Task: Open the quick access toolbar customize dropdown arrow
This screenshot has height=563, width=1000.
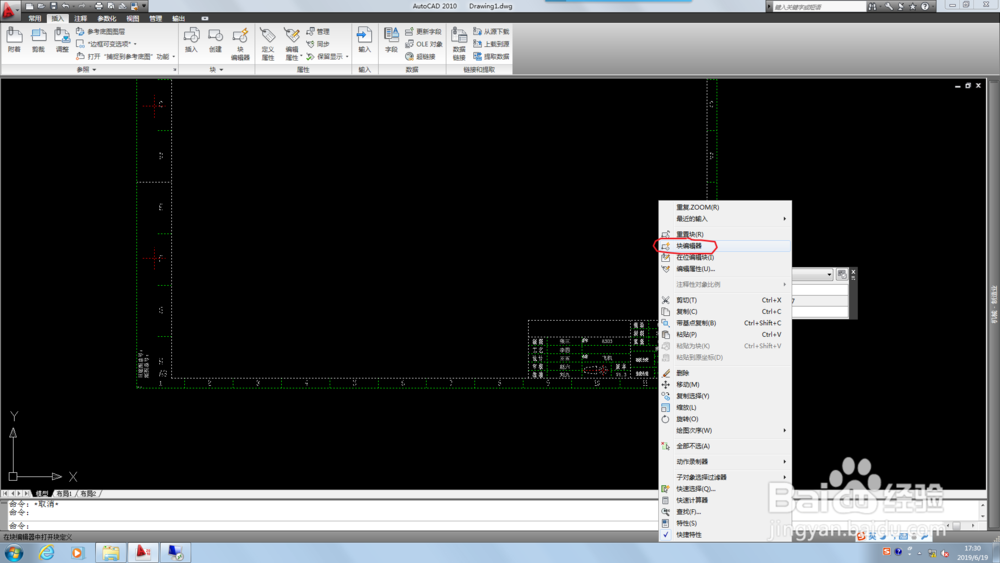Action: [x=144, y=6]
